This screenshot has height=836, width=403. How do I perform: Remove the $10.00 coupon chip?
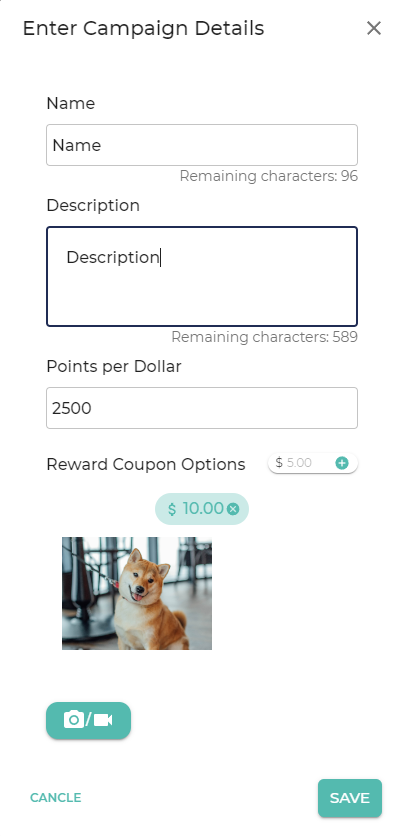[x=233, y=509]
